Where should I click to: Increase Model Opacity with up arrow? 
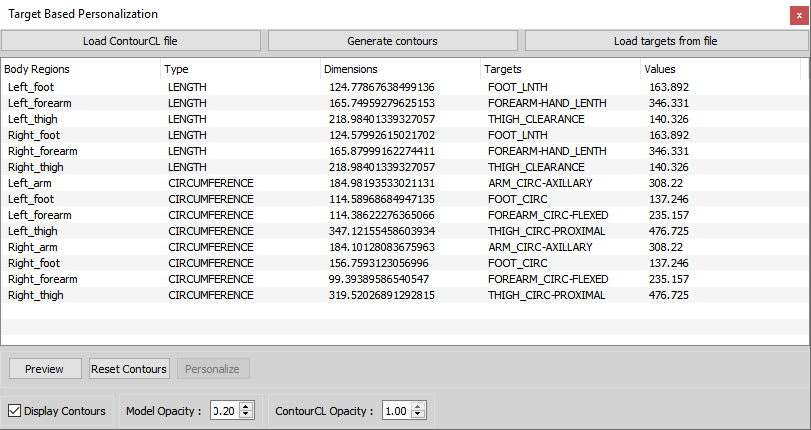pyautogui.click(x=246, y=407)
